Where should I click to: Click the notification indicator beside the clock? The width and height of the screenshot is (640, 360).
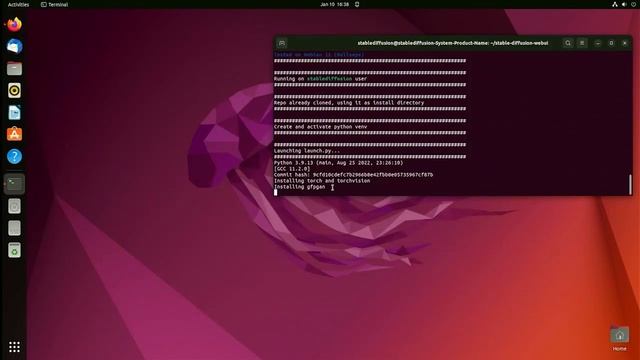pyautogui.click(x=357, y=4)
